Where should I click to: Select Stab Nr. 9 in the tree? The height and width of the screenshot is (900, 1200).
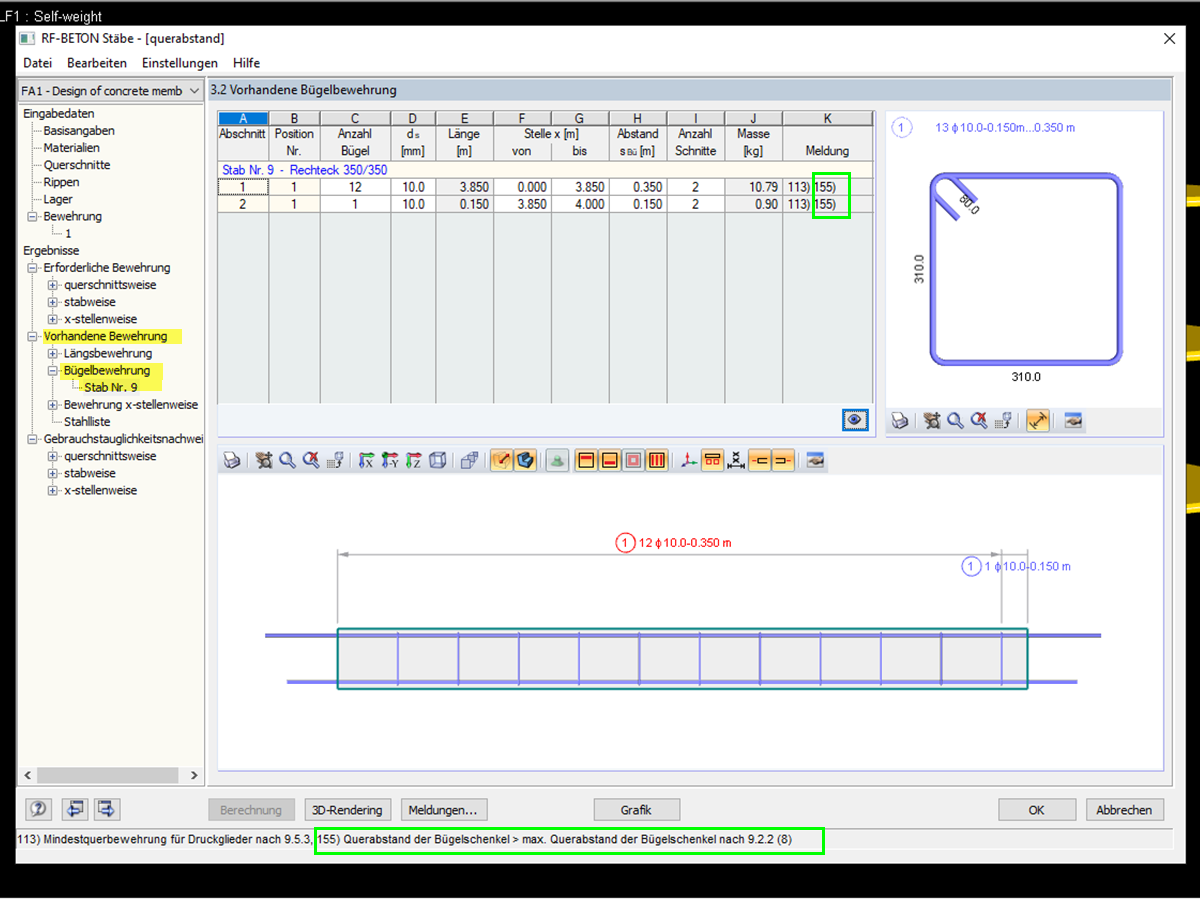tap(111, 387)
